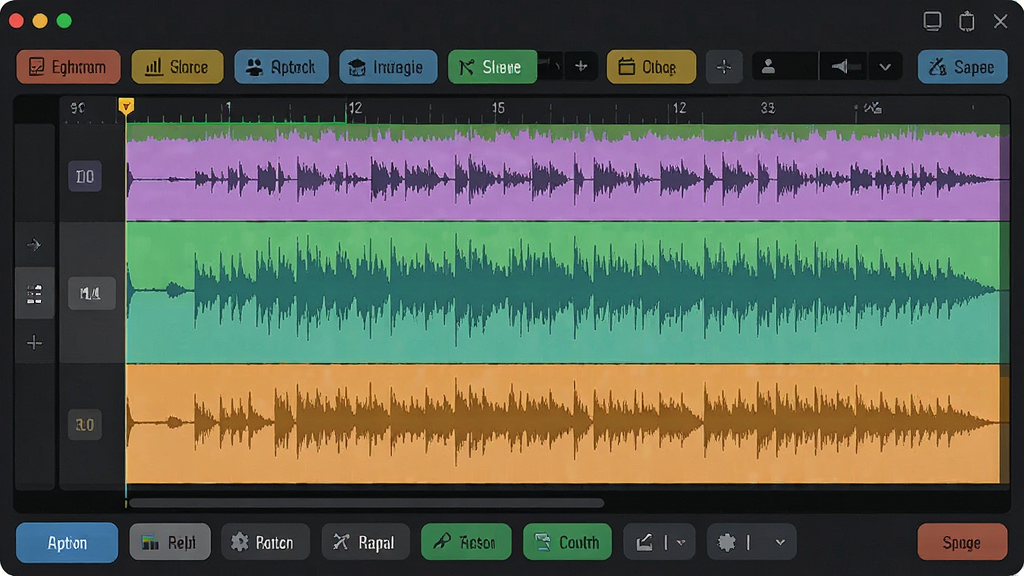Click the speaker volume icon
1024x576 pixels.
(840, 67)
